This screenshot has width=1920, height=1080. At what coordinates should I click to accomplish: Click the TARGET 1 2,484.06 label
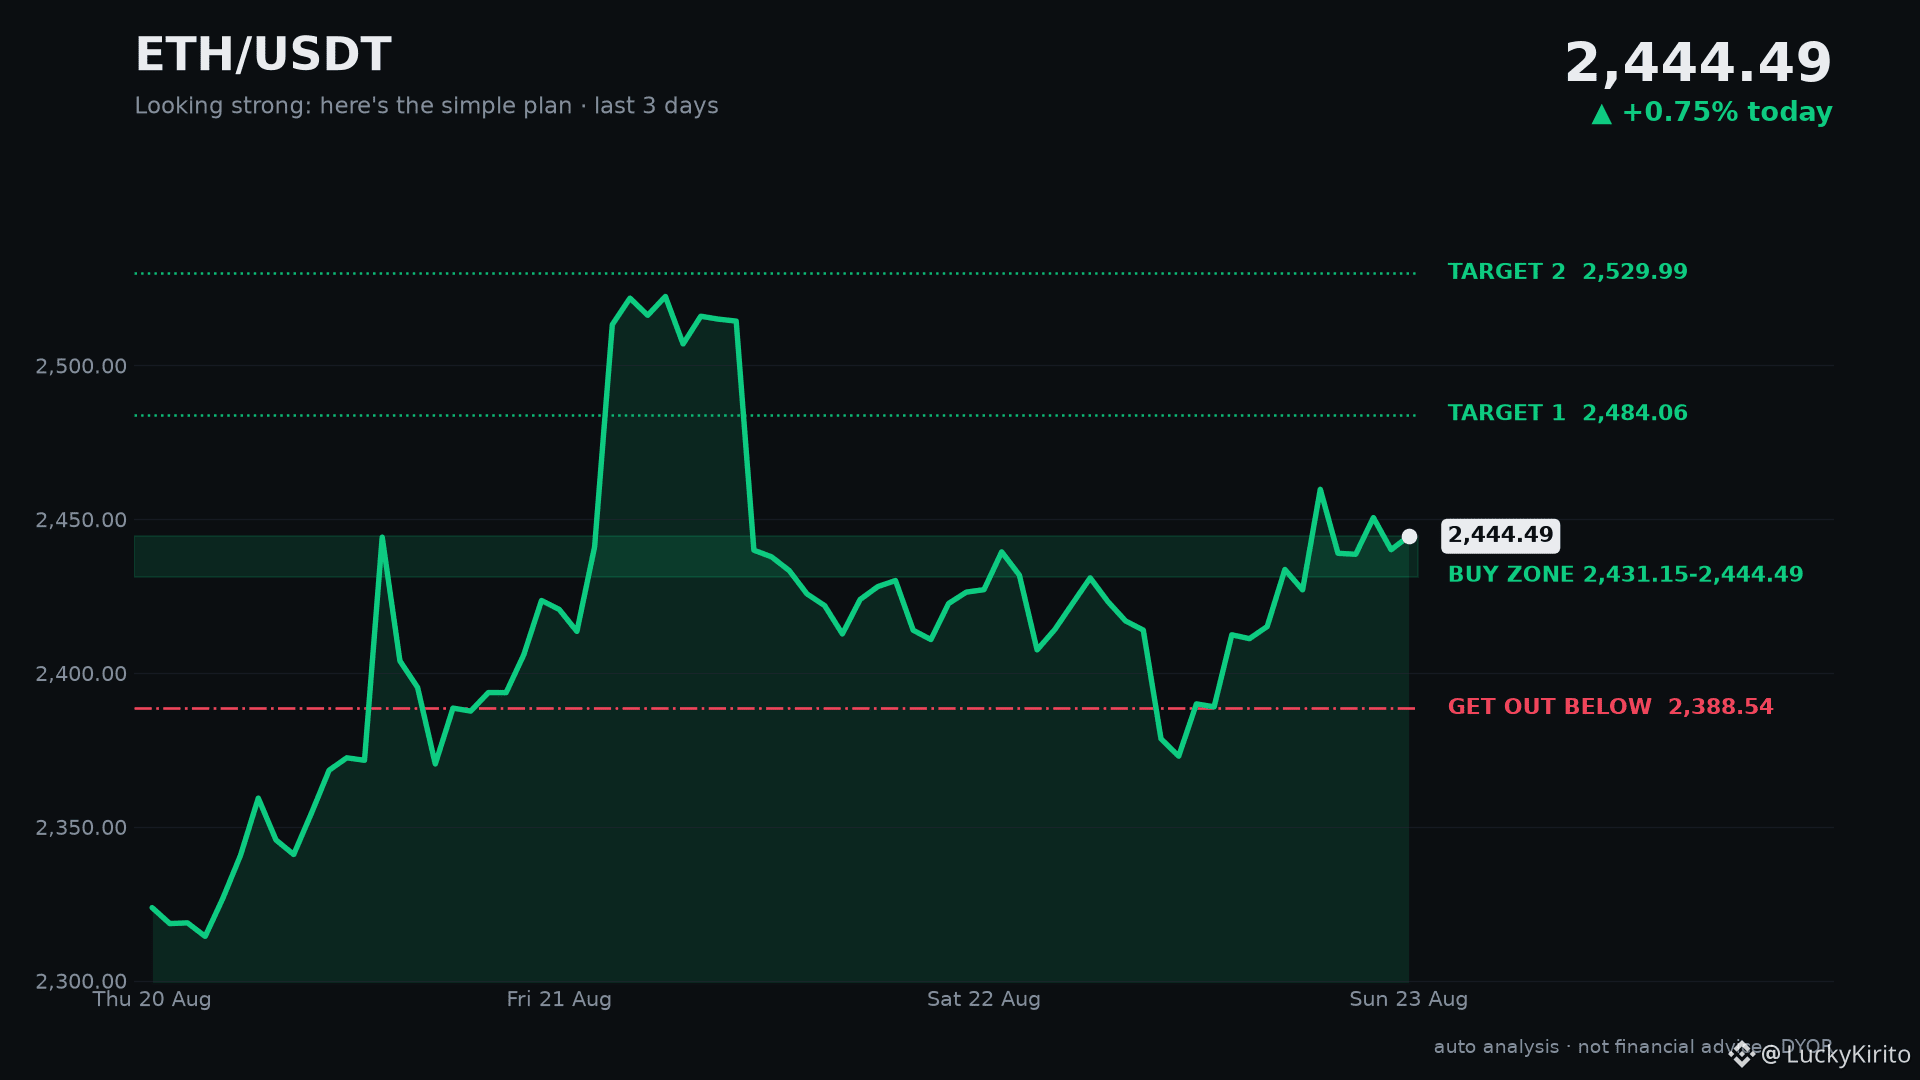(x=1567, y=413)
